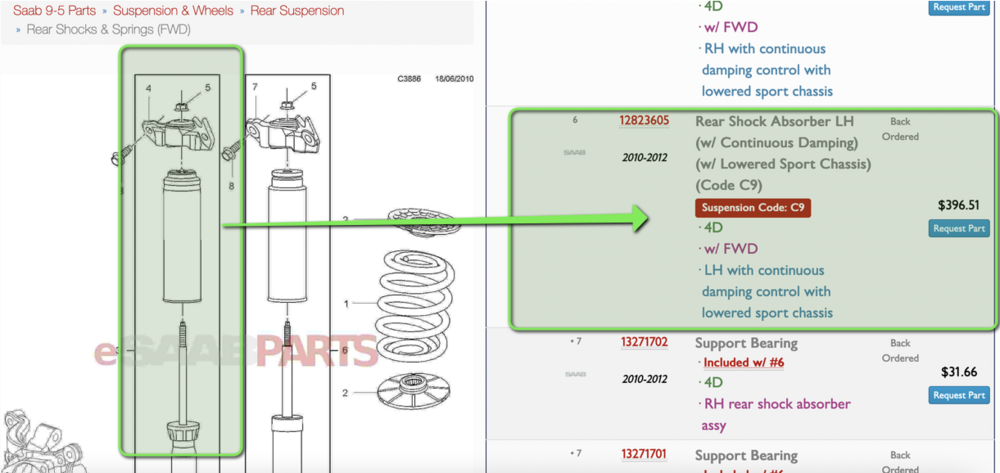Click 'w/ FWD' under Suspension Code C9

pyautogui.click(x=732, y=249)
